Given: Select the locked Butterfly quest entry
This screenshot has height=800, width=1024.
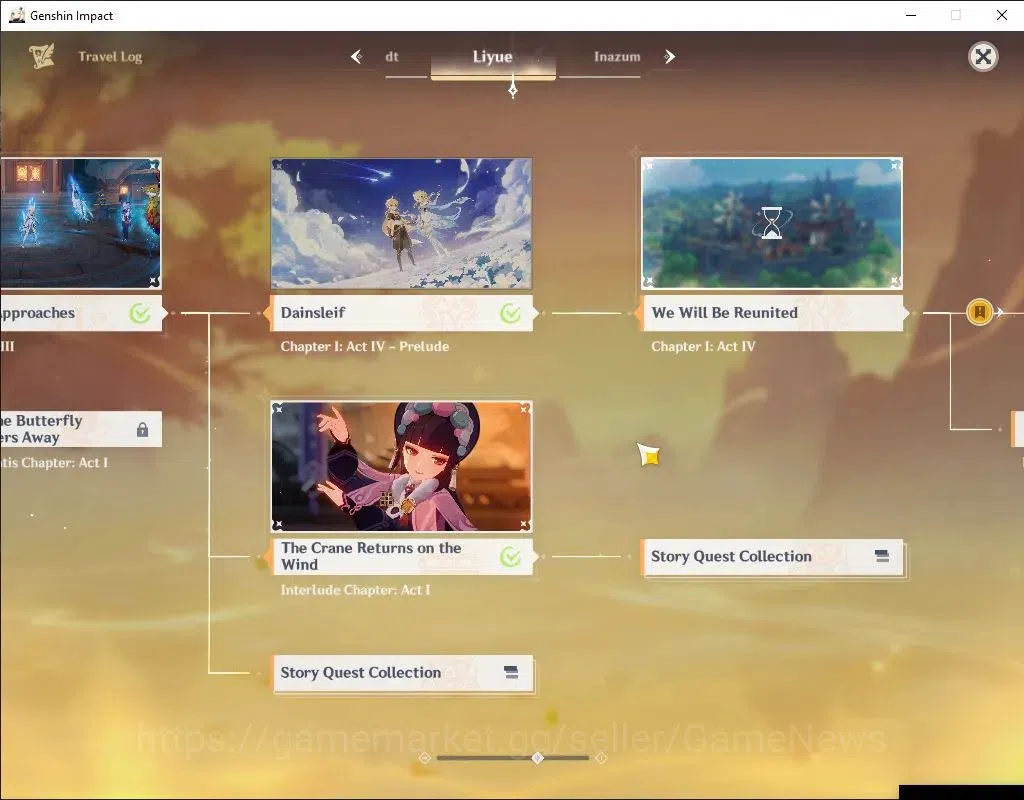Looking at the screenshot, I should pyautogui.click(x=81, y=429).
